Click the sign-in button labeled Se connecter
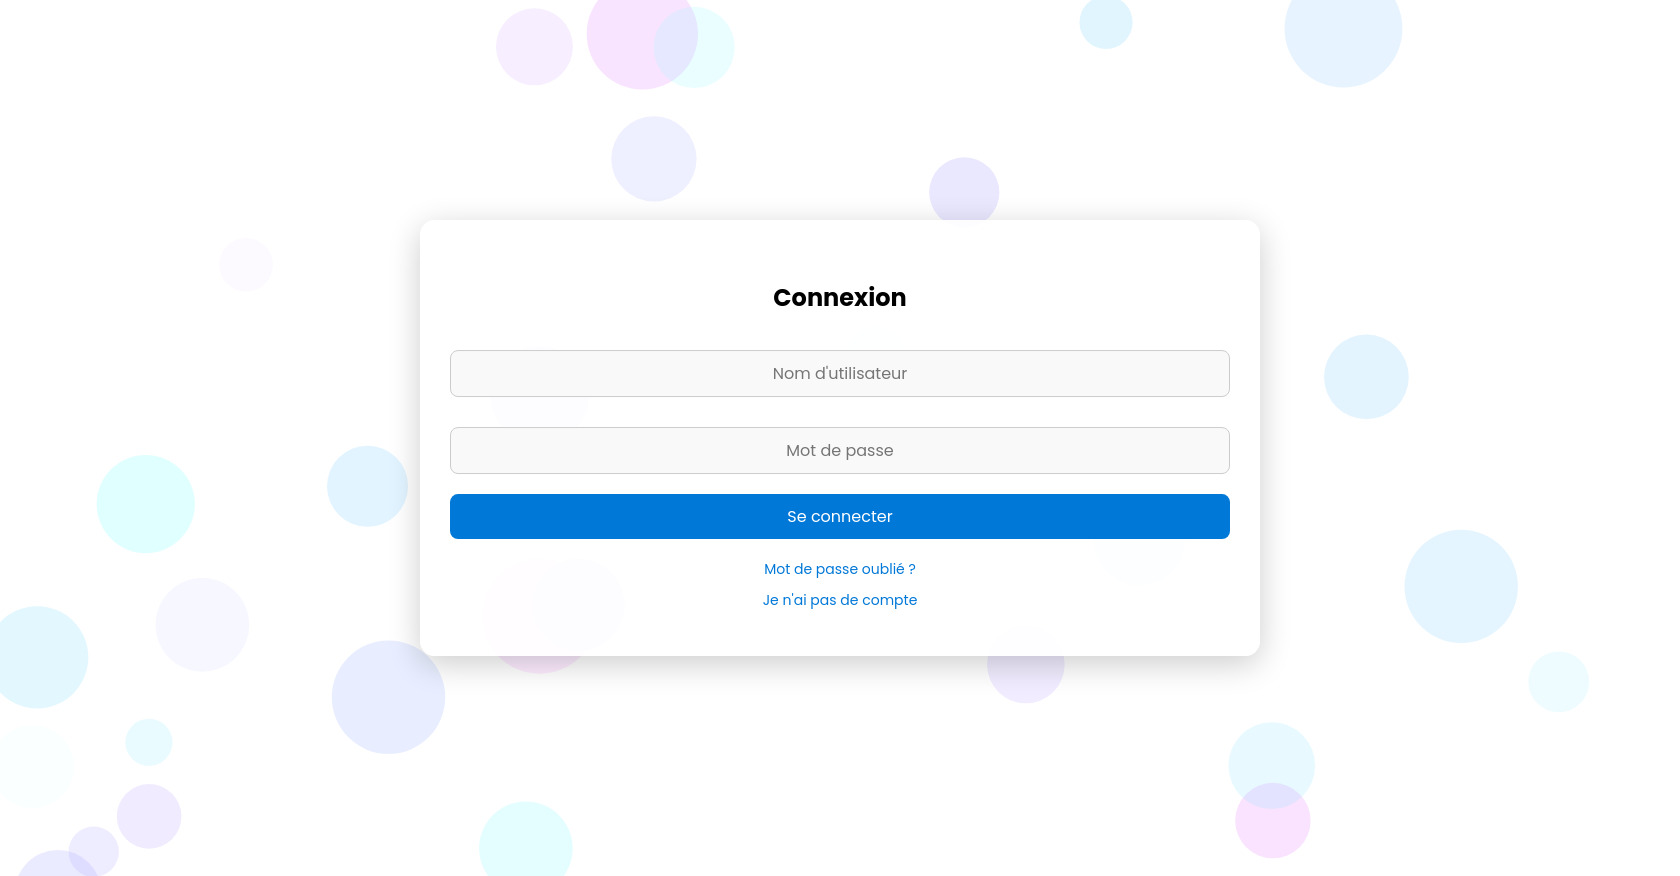This screenshot has height=876, width=1680. (x=840, y=516)
